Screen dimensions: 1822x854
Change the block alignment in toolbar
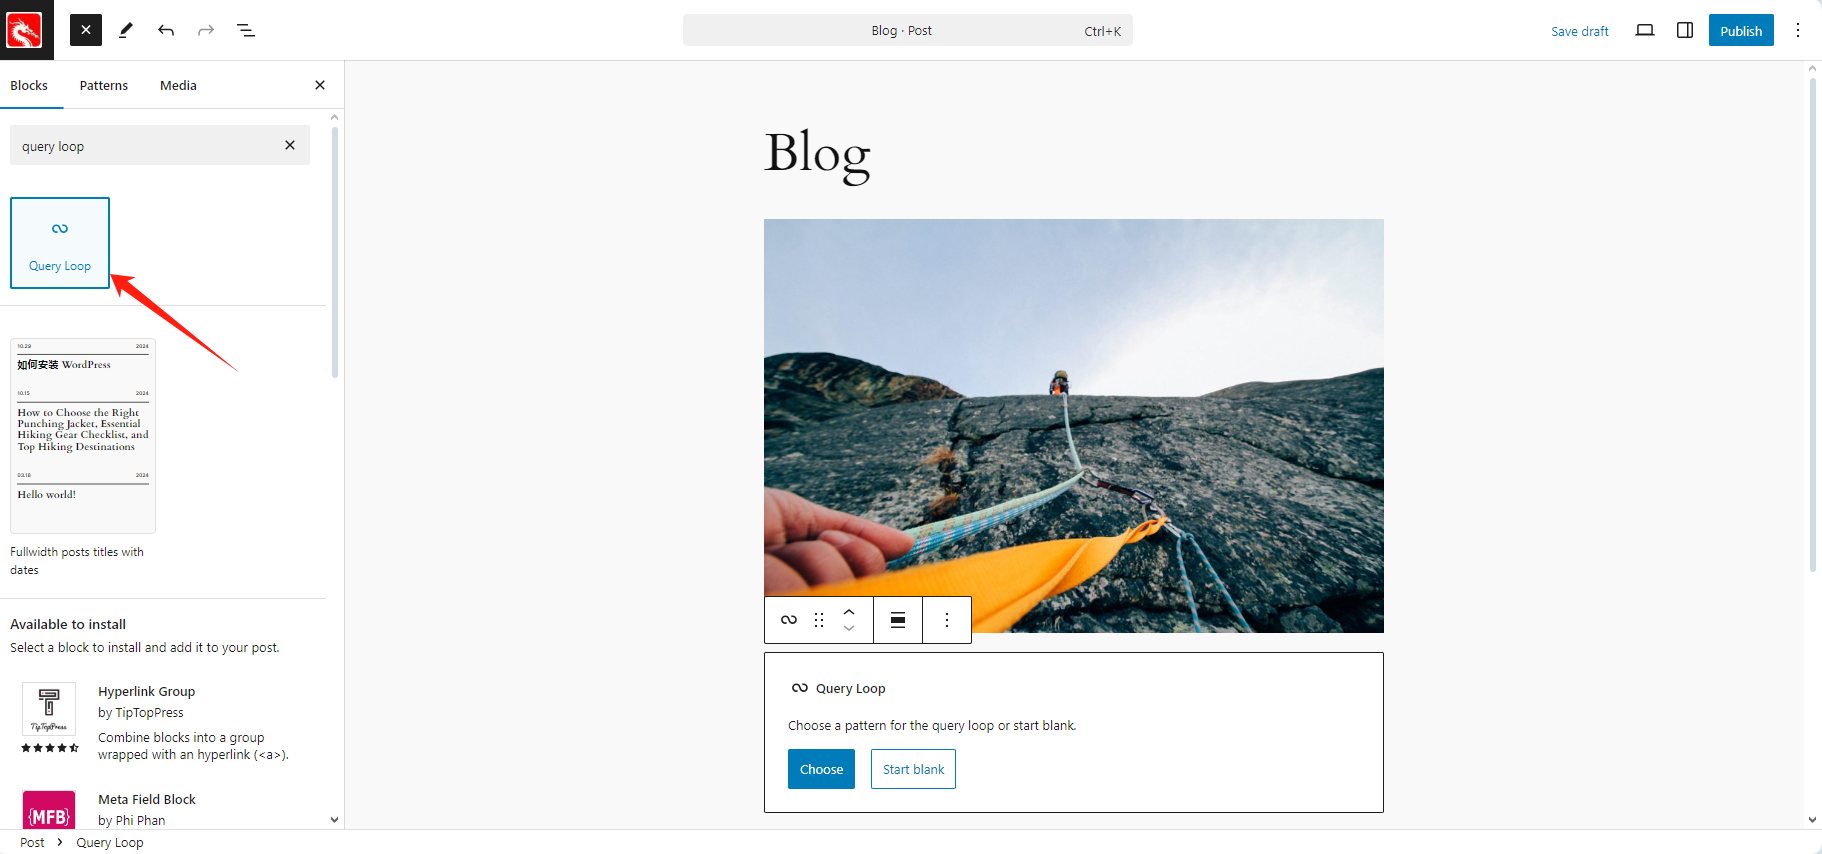(898, 620)
